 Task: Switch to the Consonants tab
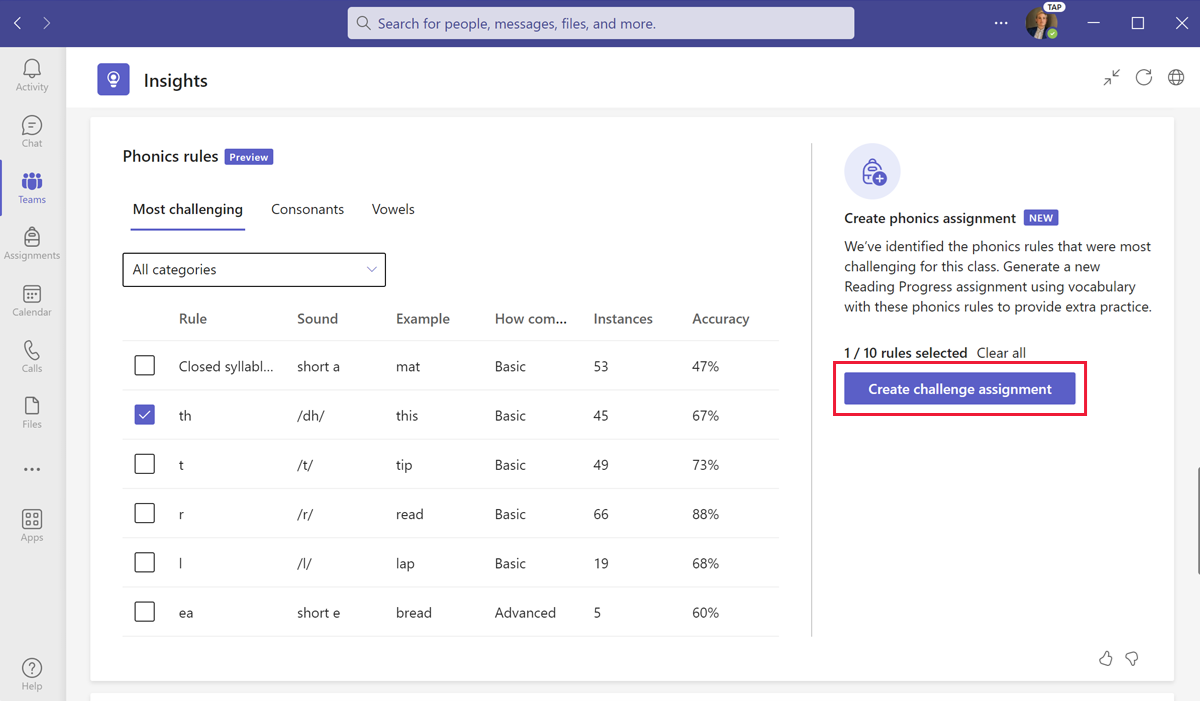click(307, 209)
